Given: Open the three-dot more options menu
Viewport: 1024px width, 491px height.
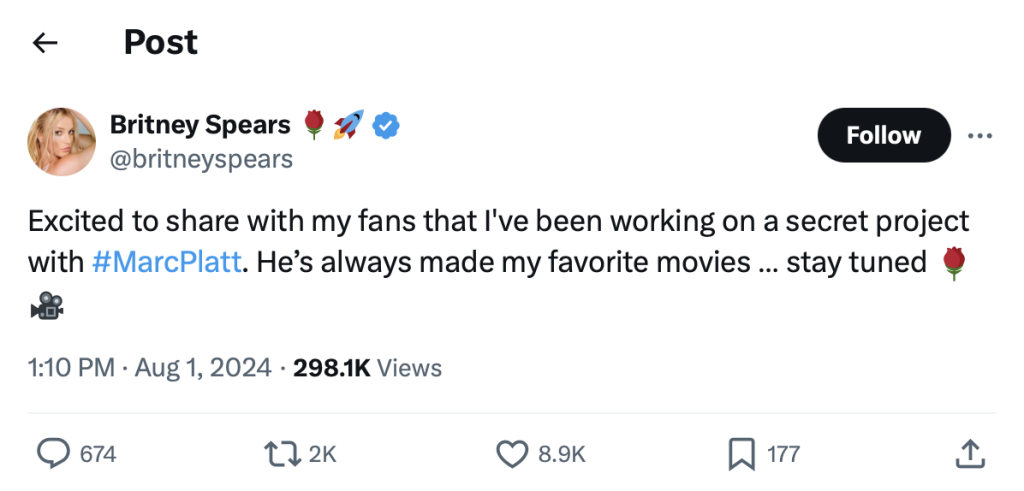Looking at the screenshot, I should pyautogui.click(x=980, y=135).
